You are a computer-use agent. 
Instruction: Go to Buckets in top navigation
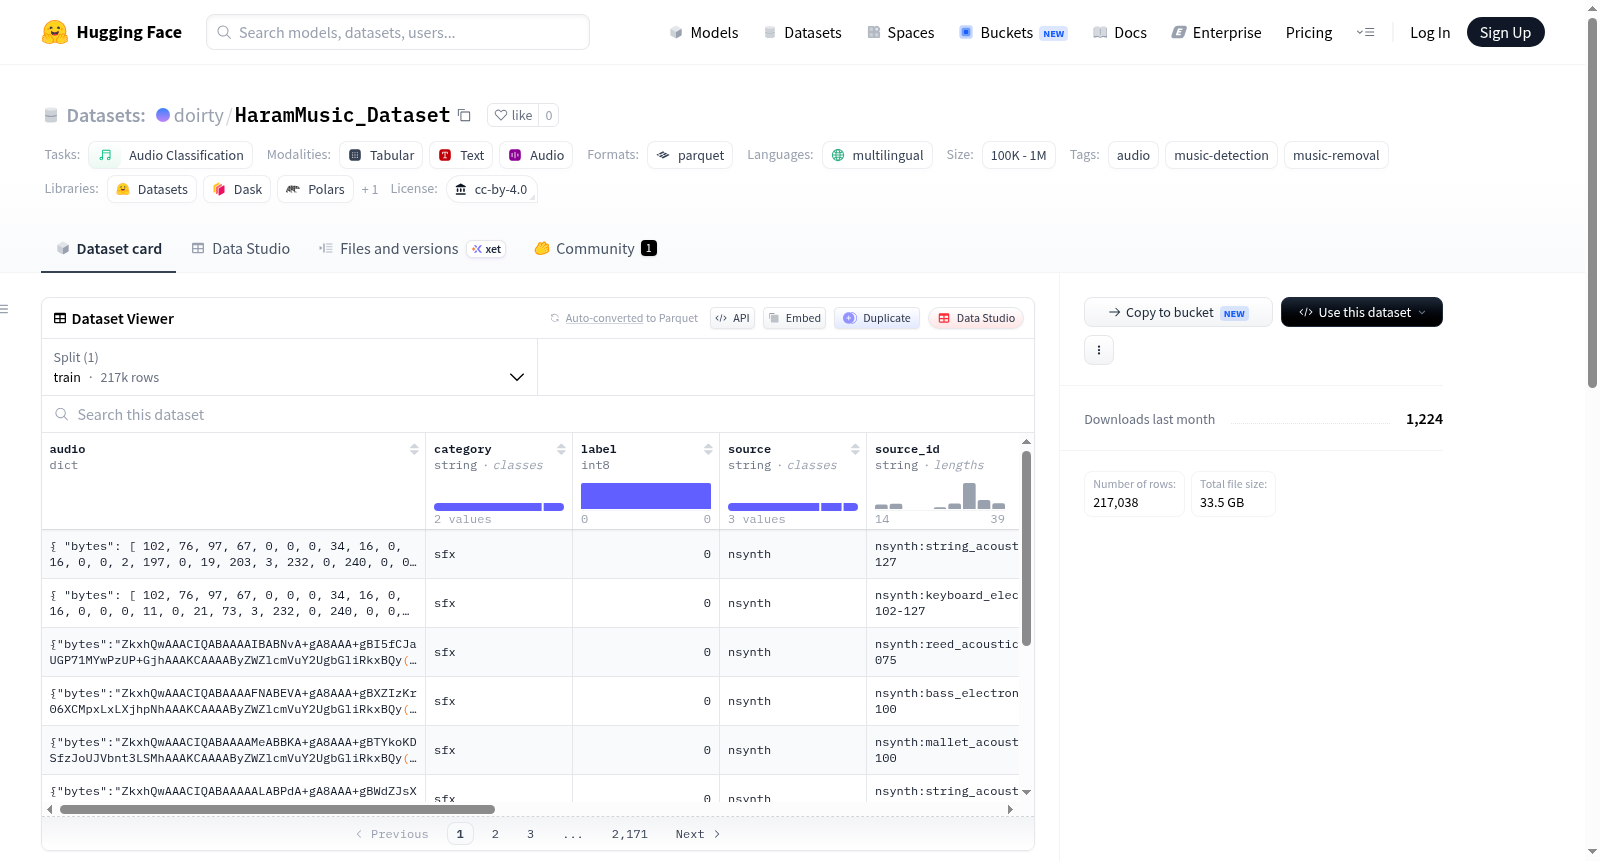point(1013,32)
